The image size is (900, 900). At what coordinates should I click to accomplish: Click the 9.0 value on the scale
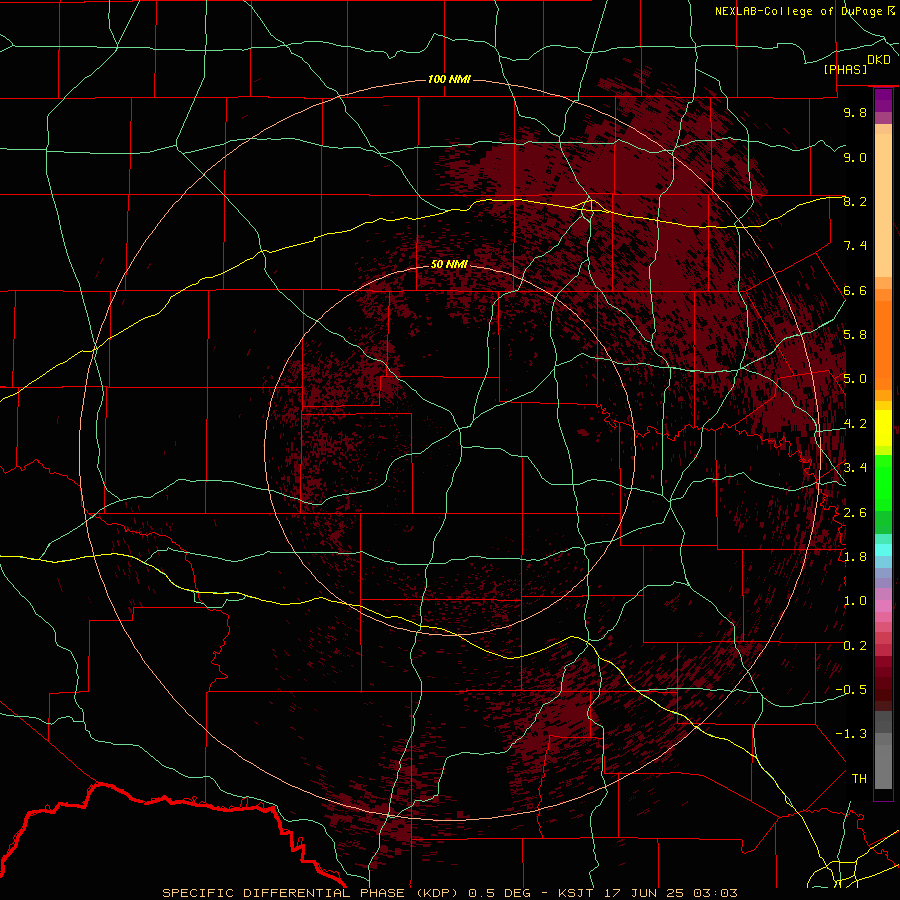(x=855, y=157)
